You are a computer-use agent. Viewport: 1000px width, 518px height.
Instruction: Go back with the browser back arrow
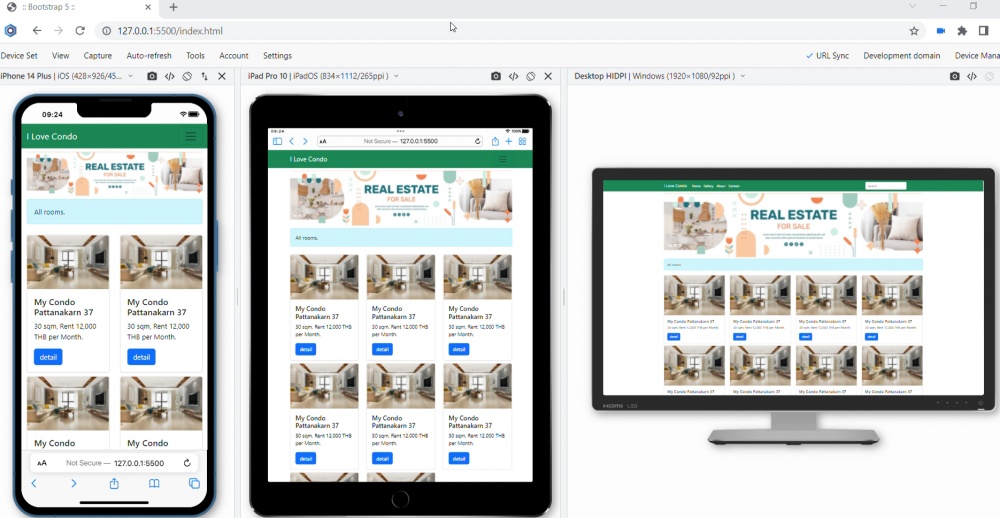pyautogui.click(x=37, y=31)
